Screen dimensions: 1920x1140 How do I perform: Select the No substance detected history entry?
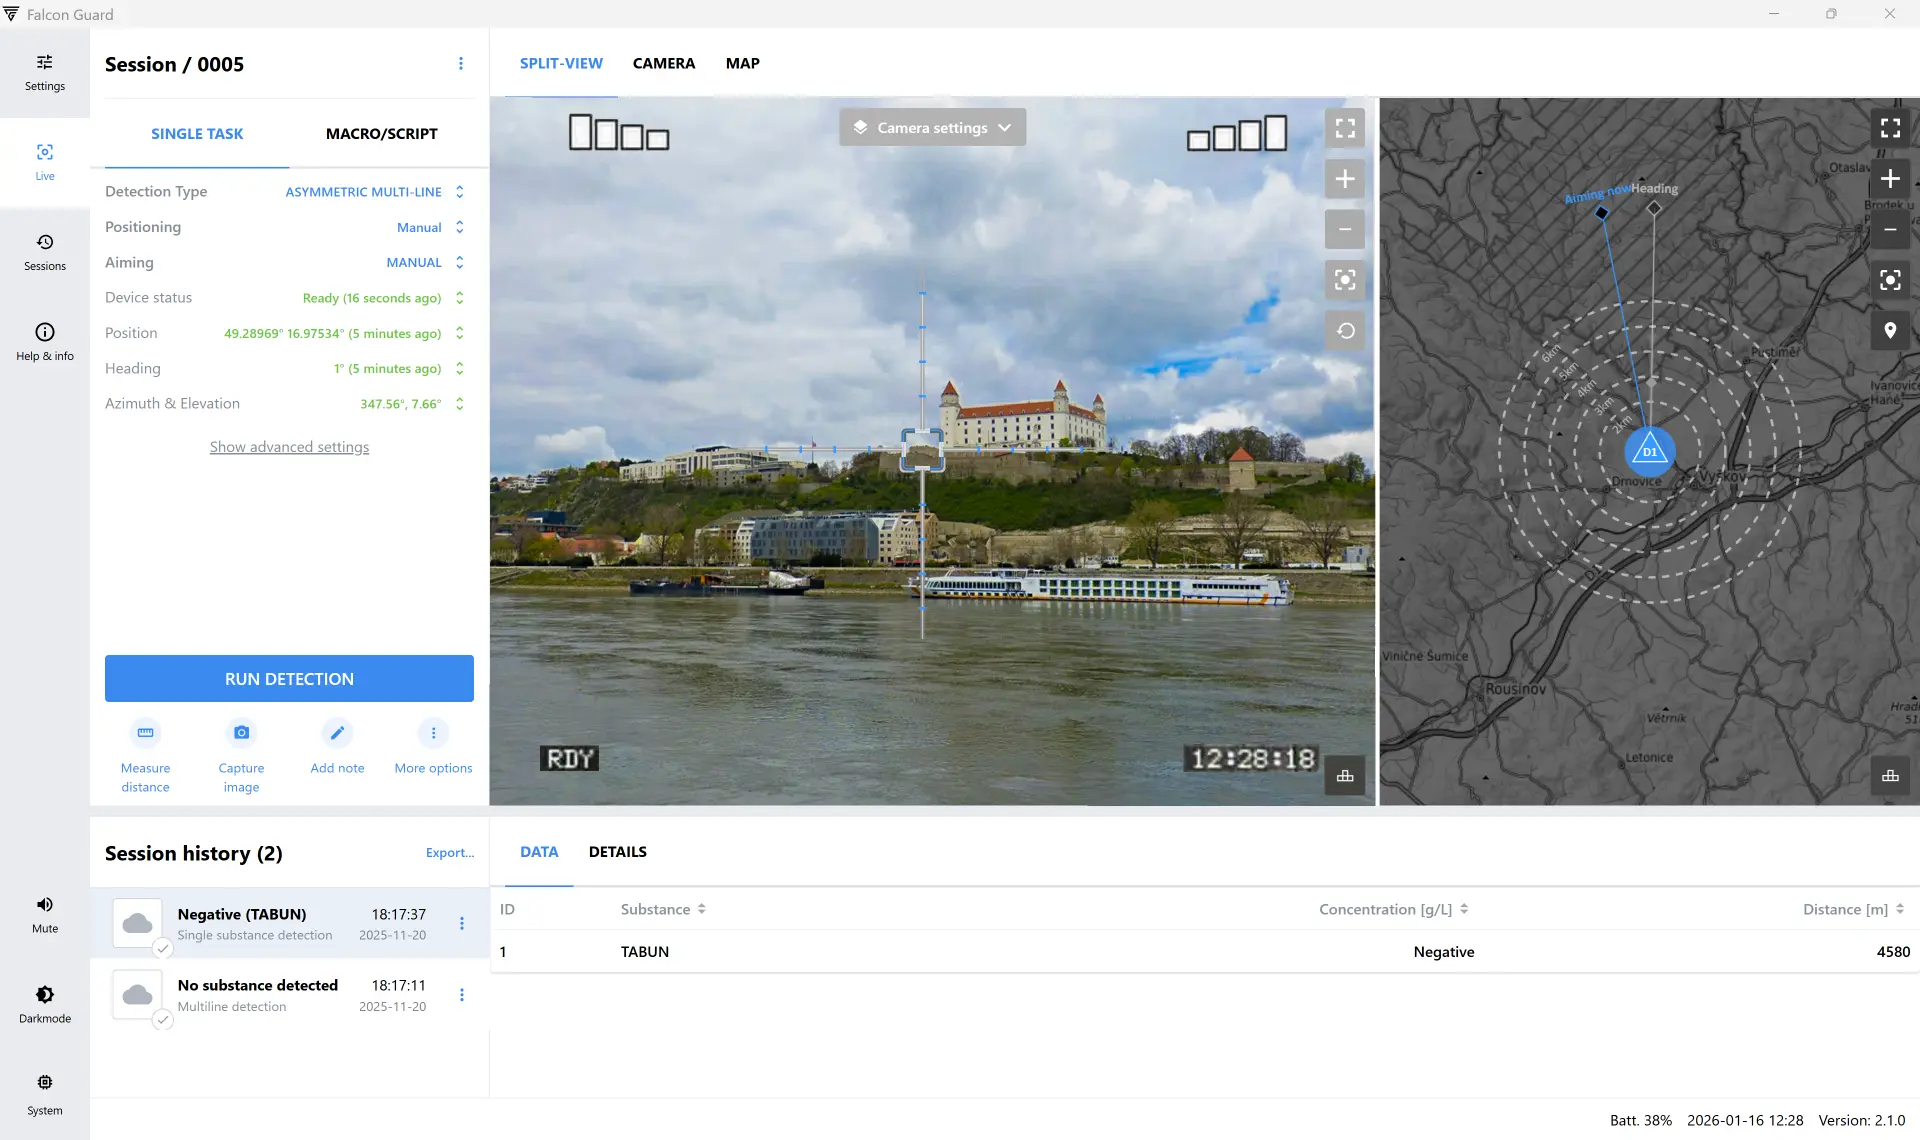click(x=289, y=995)
